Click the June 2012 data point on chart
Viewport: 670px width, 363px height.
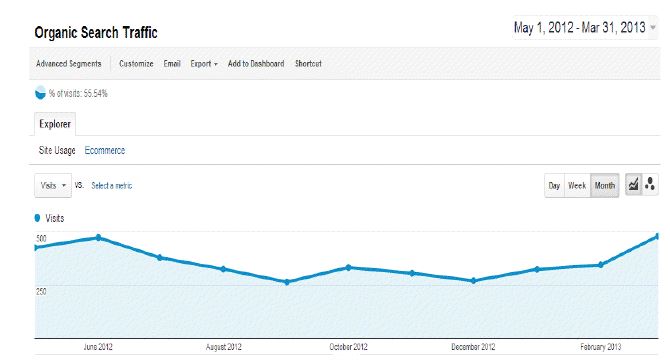[98, 237]
